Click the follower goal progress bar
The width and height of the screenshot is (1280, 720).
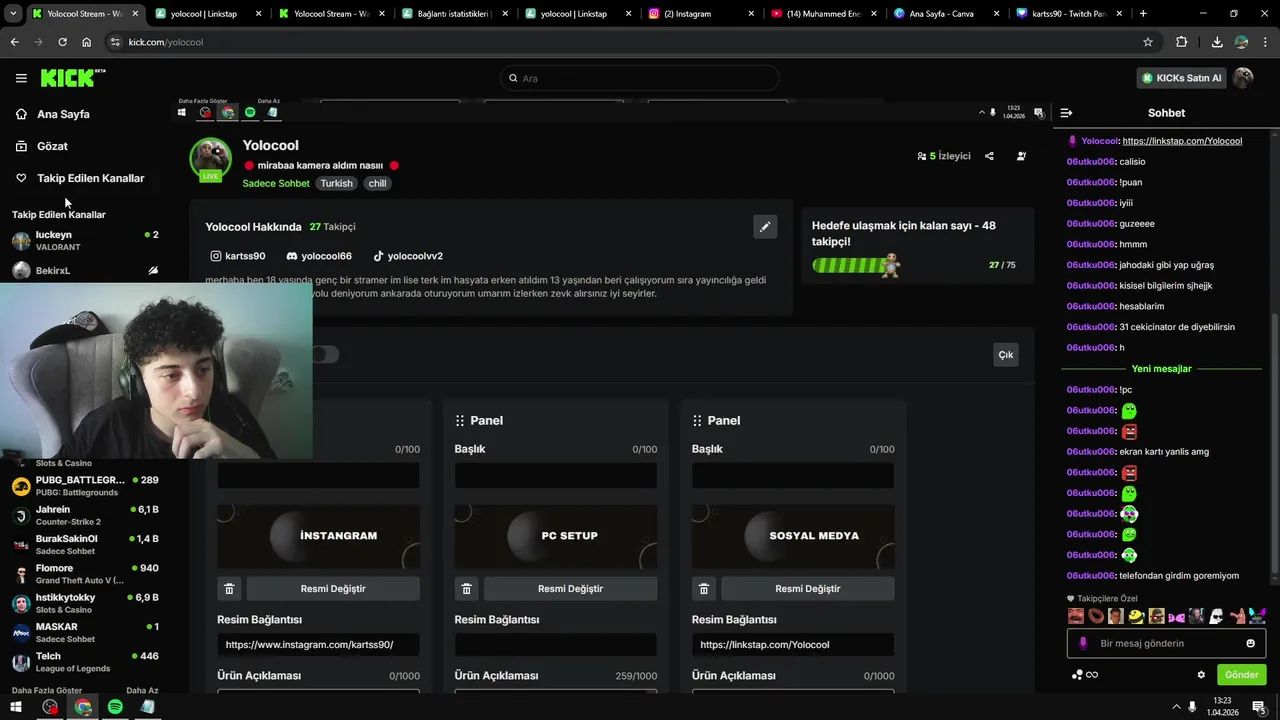(856, 265)
